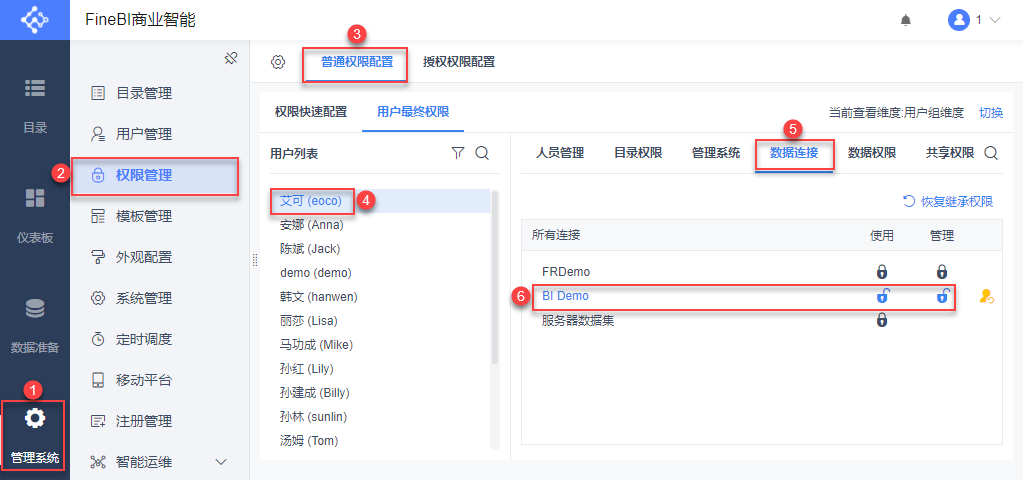This screenshot has height=480, width=1023.
Task: Click the user key icon for BI Demo
Action: coord(987,296)
